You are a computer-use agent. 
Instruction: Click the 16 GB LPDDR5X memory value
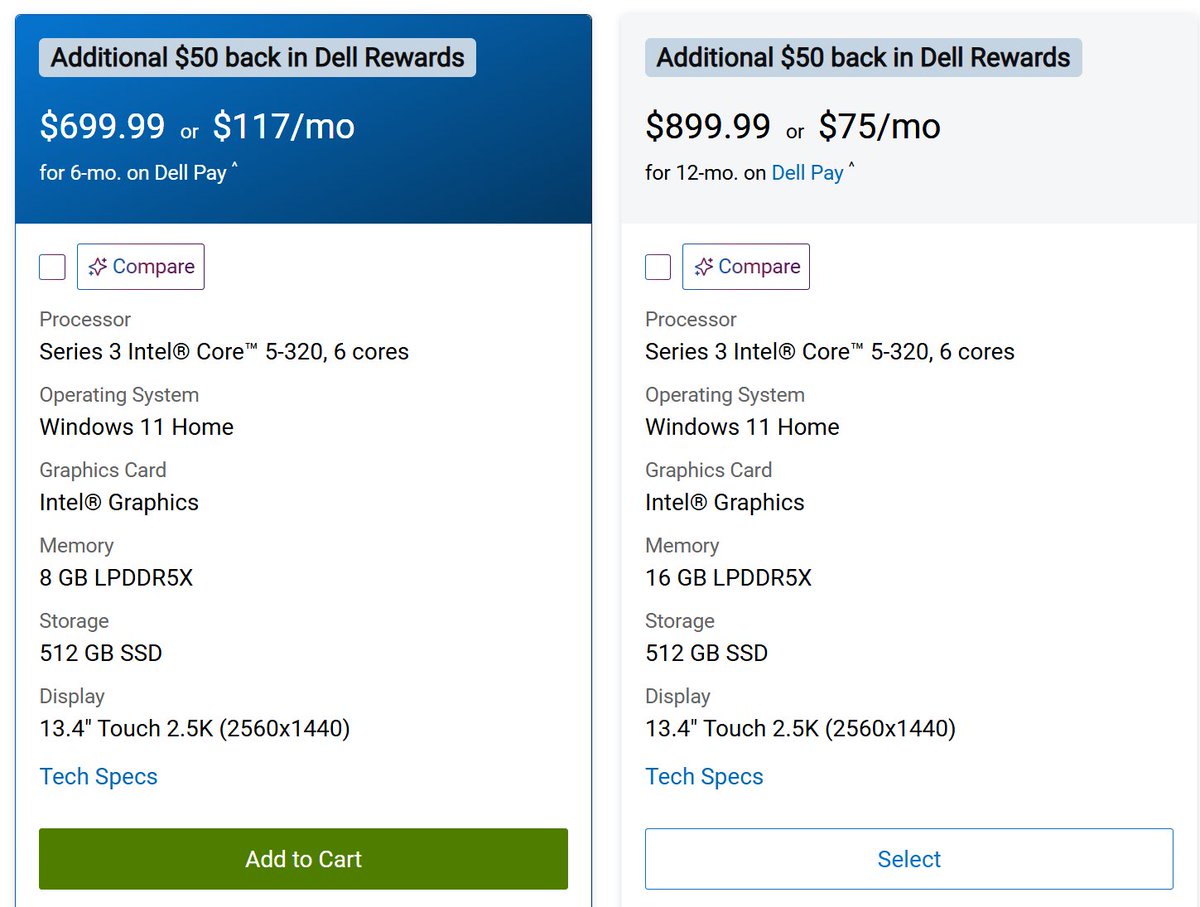(728, 578)
